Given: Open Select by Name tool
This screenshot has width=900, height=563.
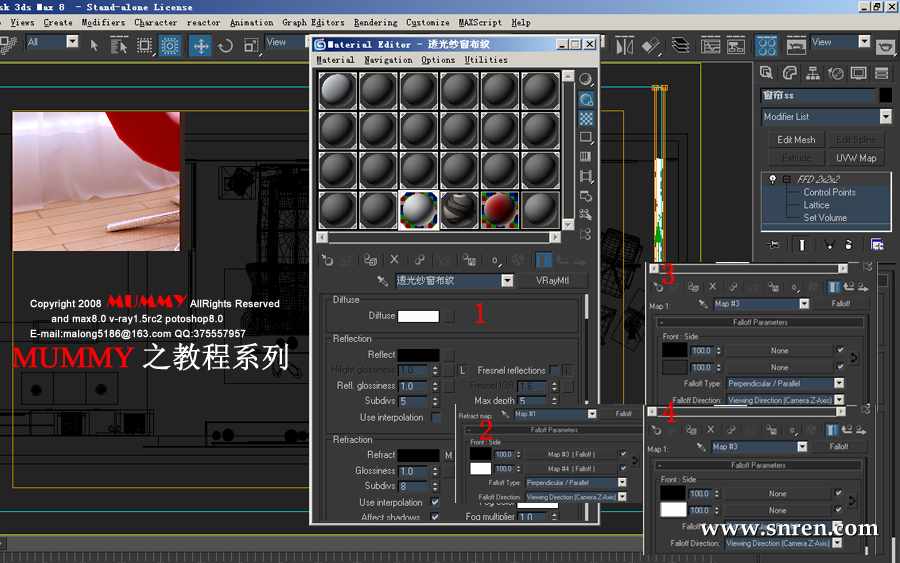Looking at the screenshot, I should tap(119, 45).
